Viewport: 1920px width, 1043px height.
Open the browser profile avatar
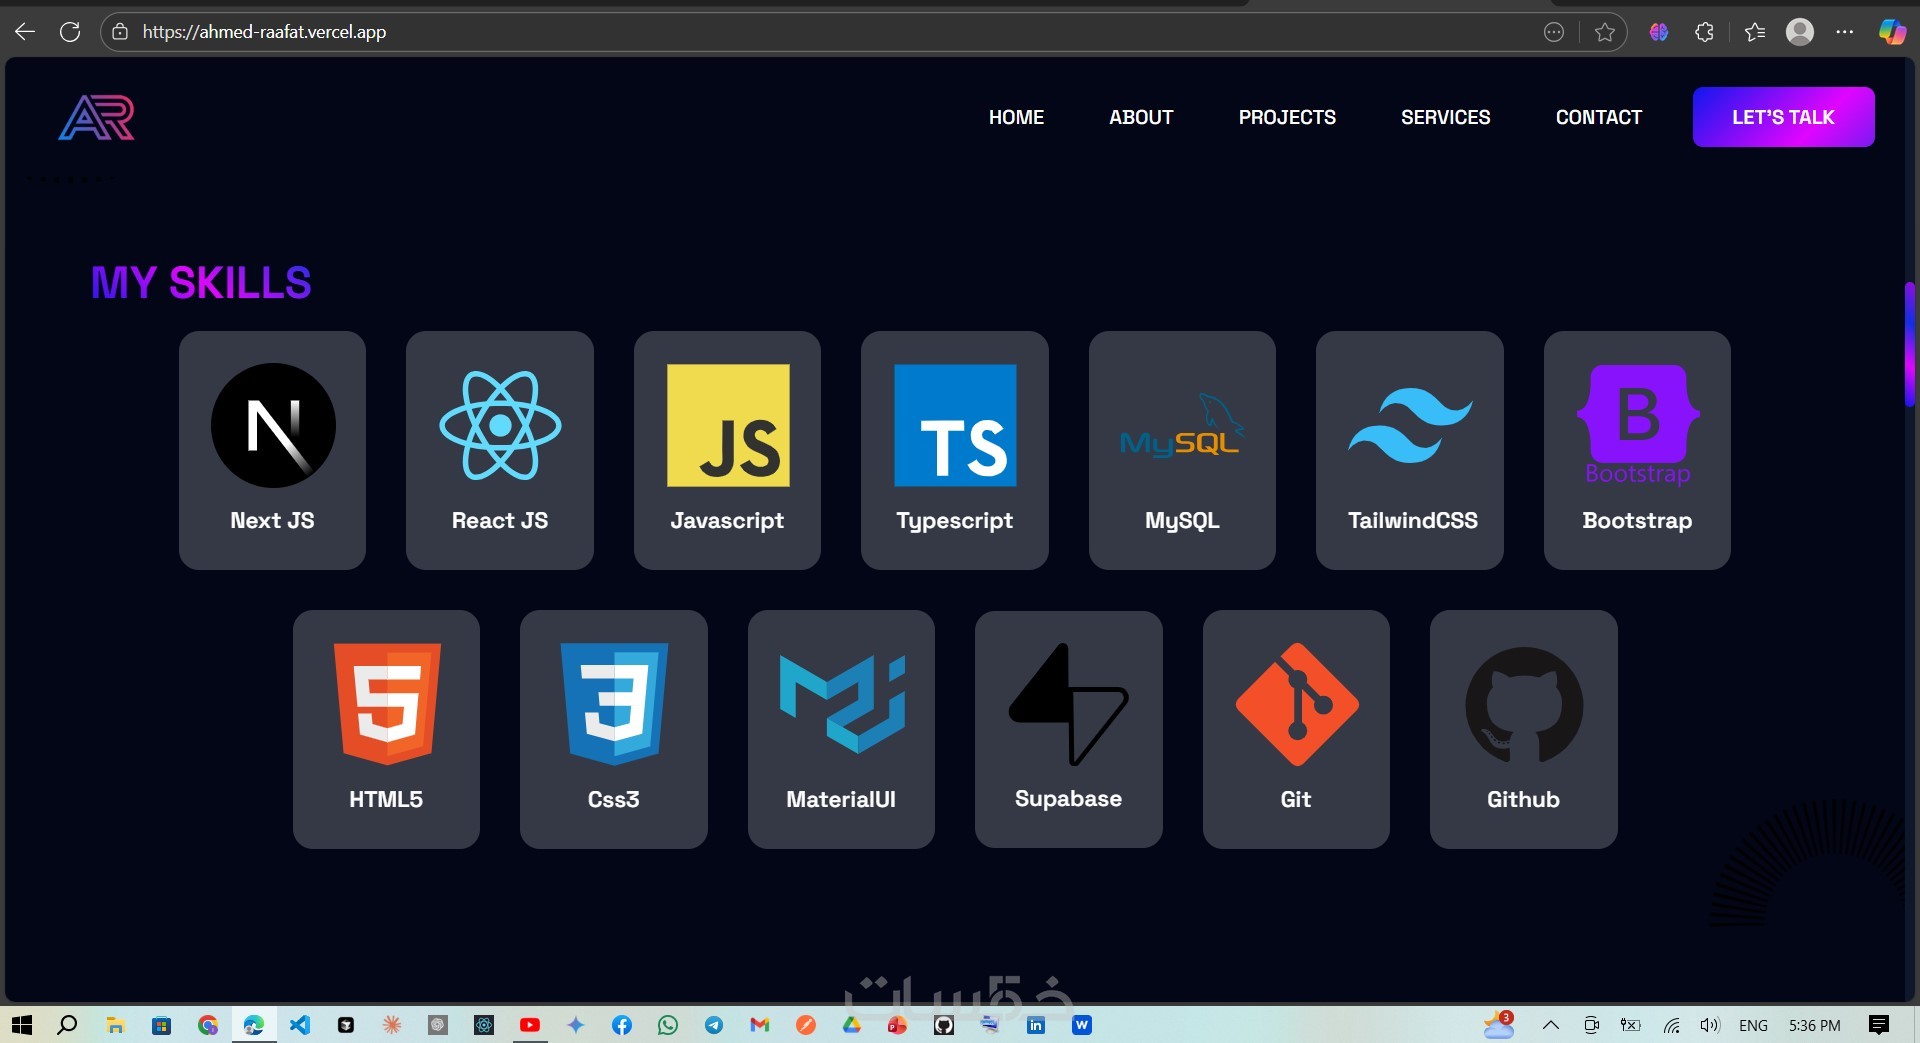pos(1800,32)
